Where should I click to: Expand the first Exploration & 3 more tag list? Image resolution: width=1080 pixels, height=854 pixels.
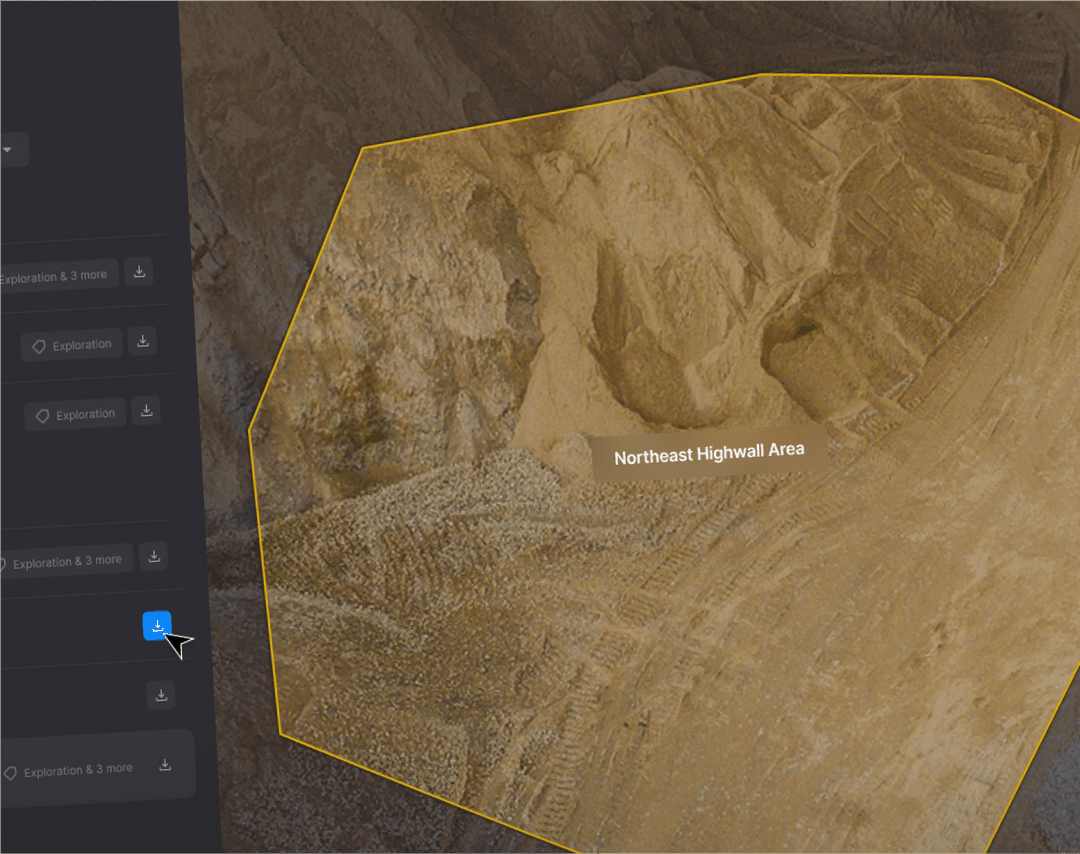[55, 275]
